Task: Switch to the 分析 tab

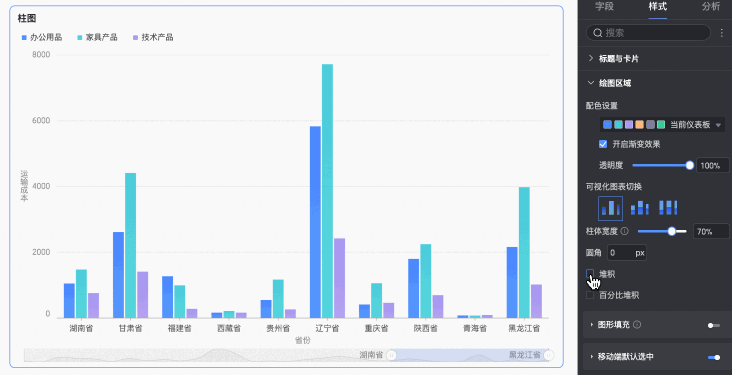Action: click(711, 7)
